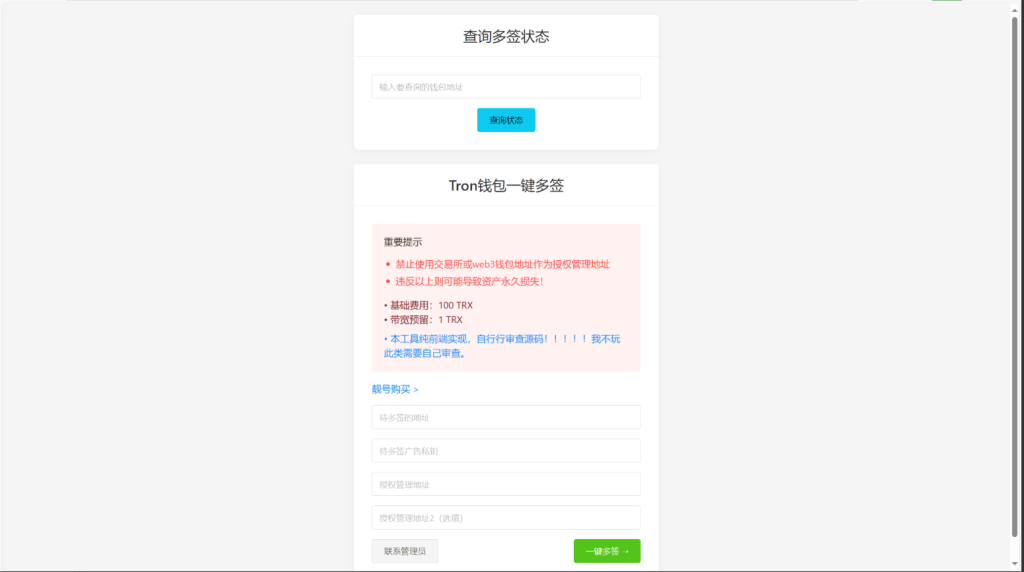Viewport: 1024px width, 572px height.
Task: Click the red warning starting 禁止使用交易所
Action: pos(502,264)
